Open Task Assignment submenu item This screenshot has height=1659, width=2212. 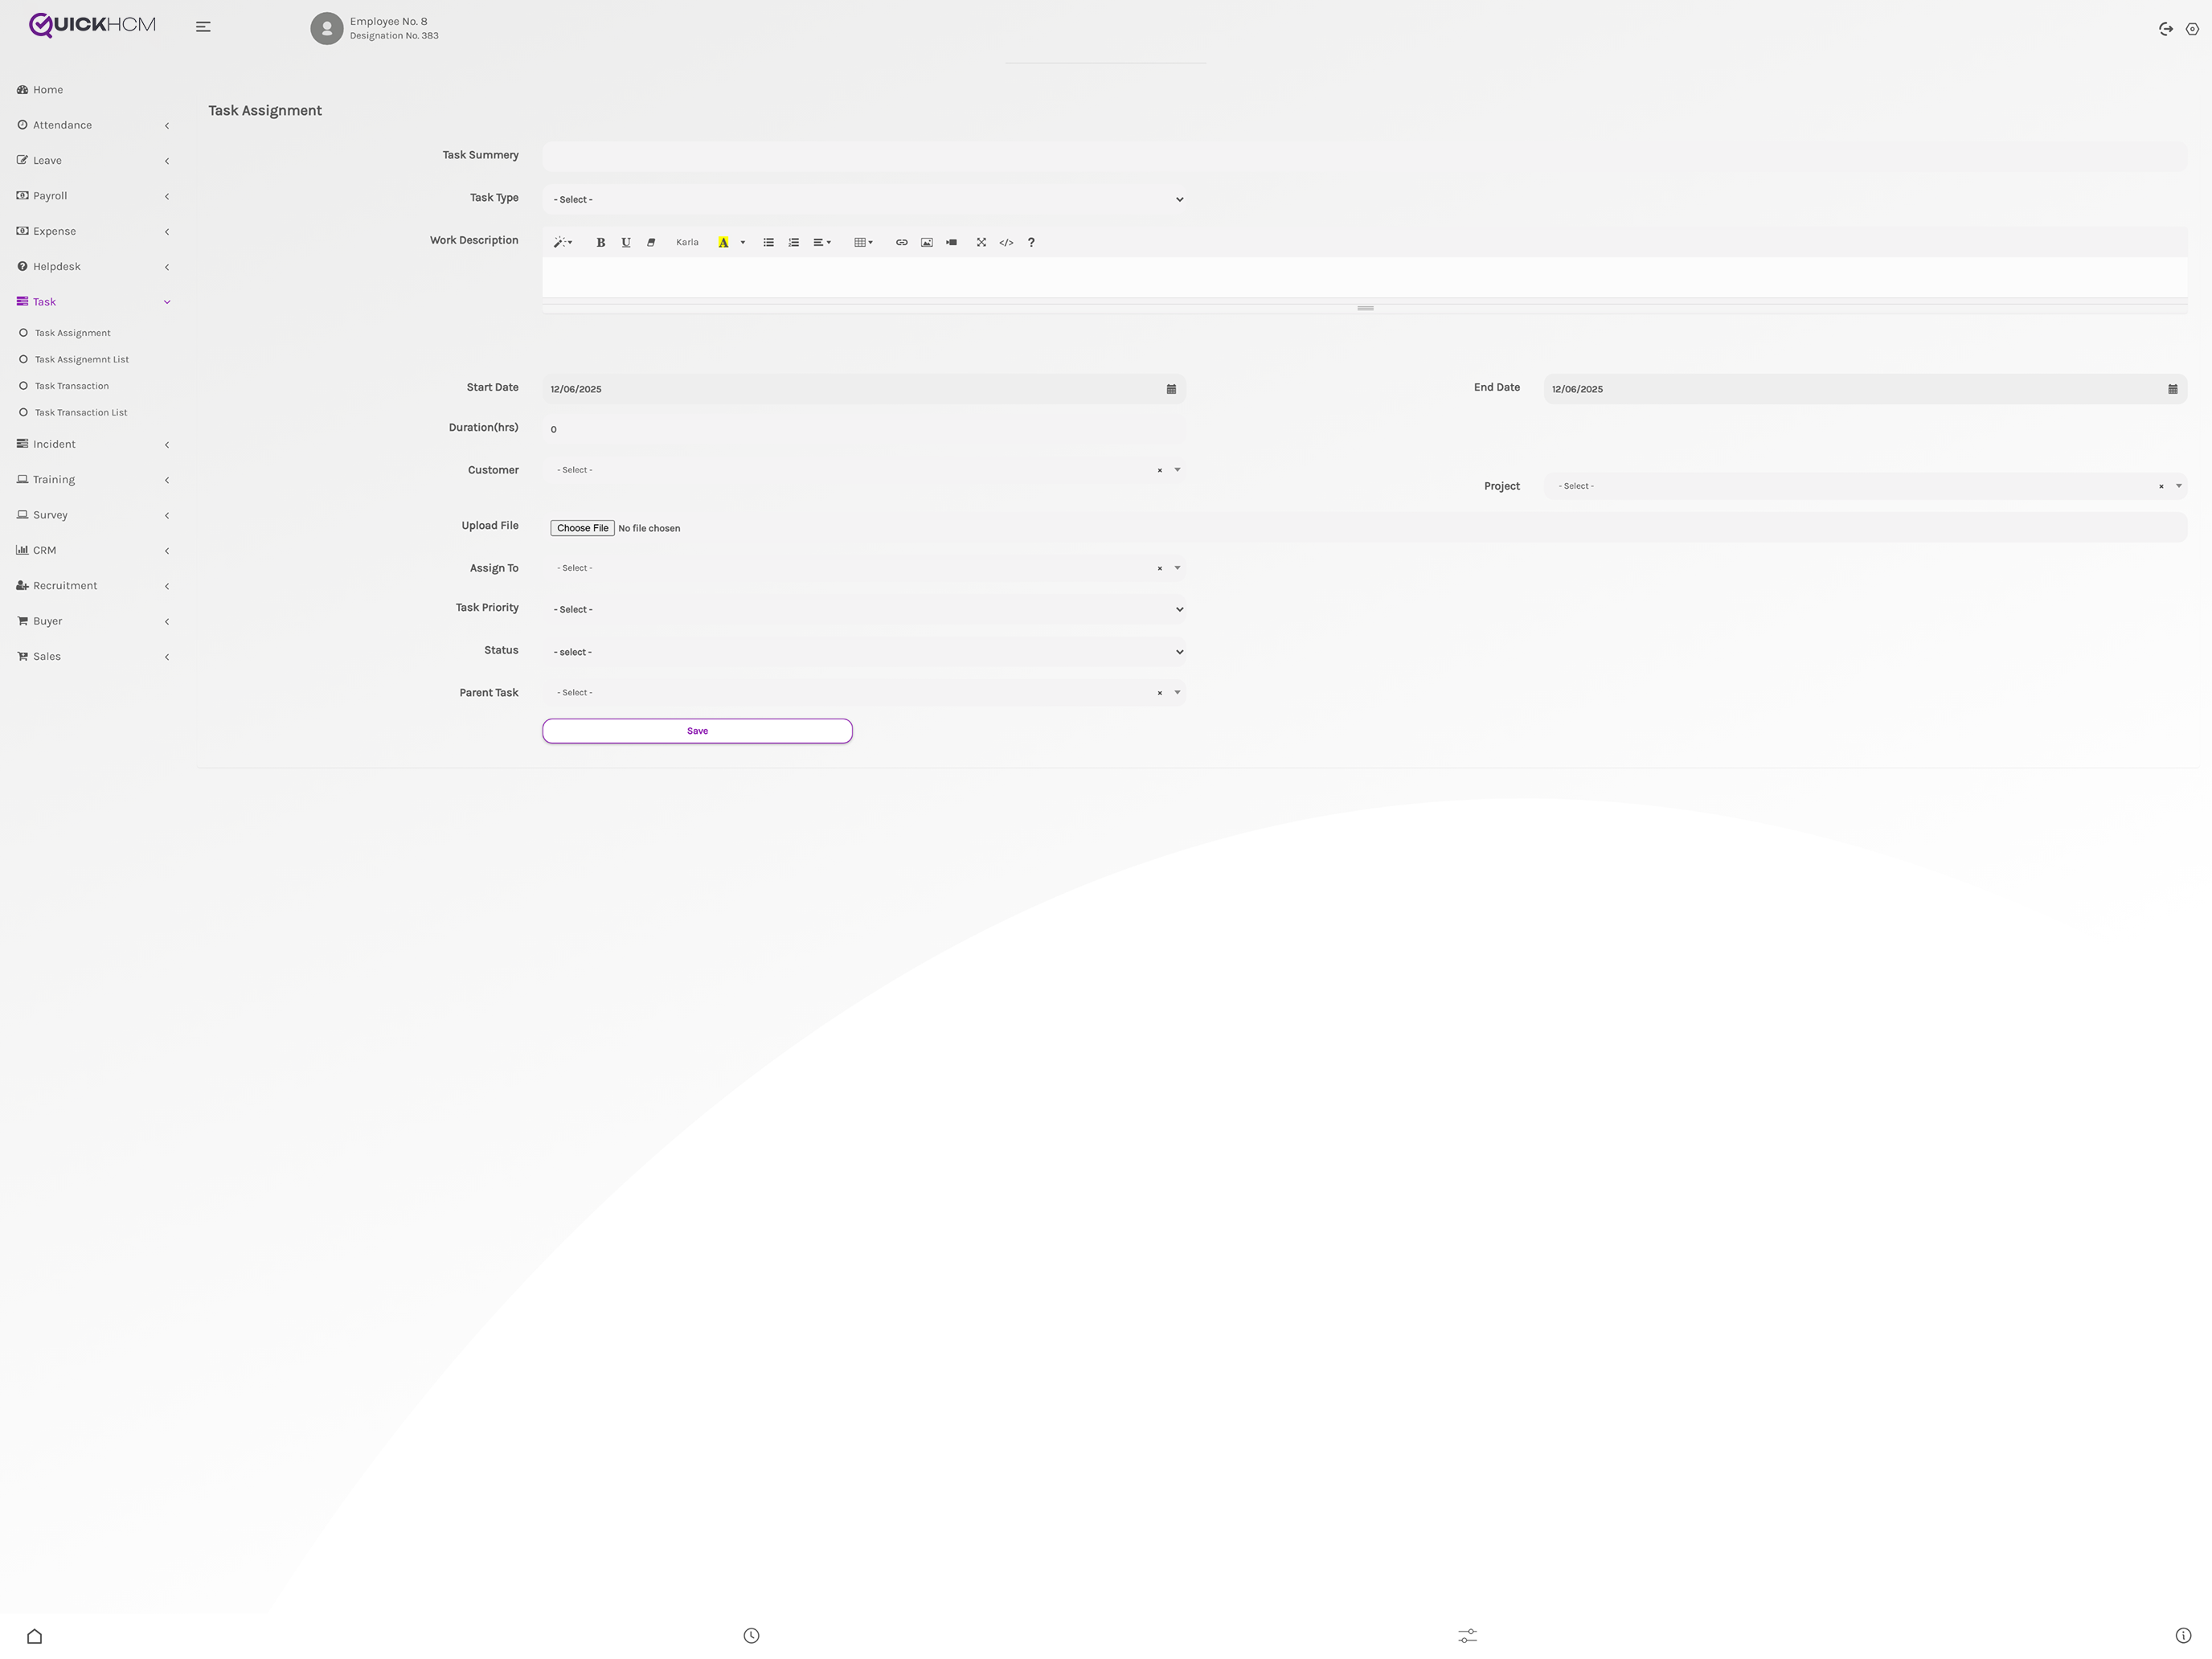[72, 333]
